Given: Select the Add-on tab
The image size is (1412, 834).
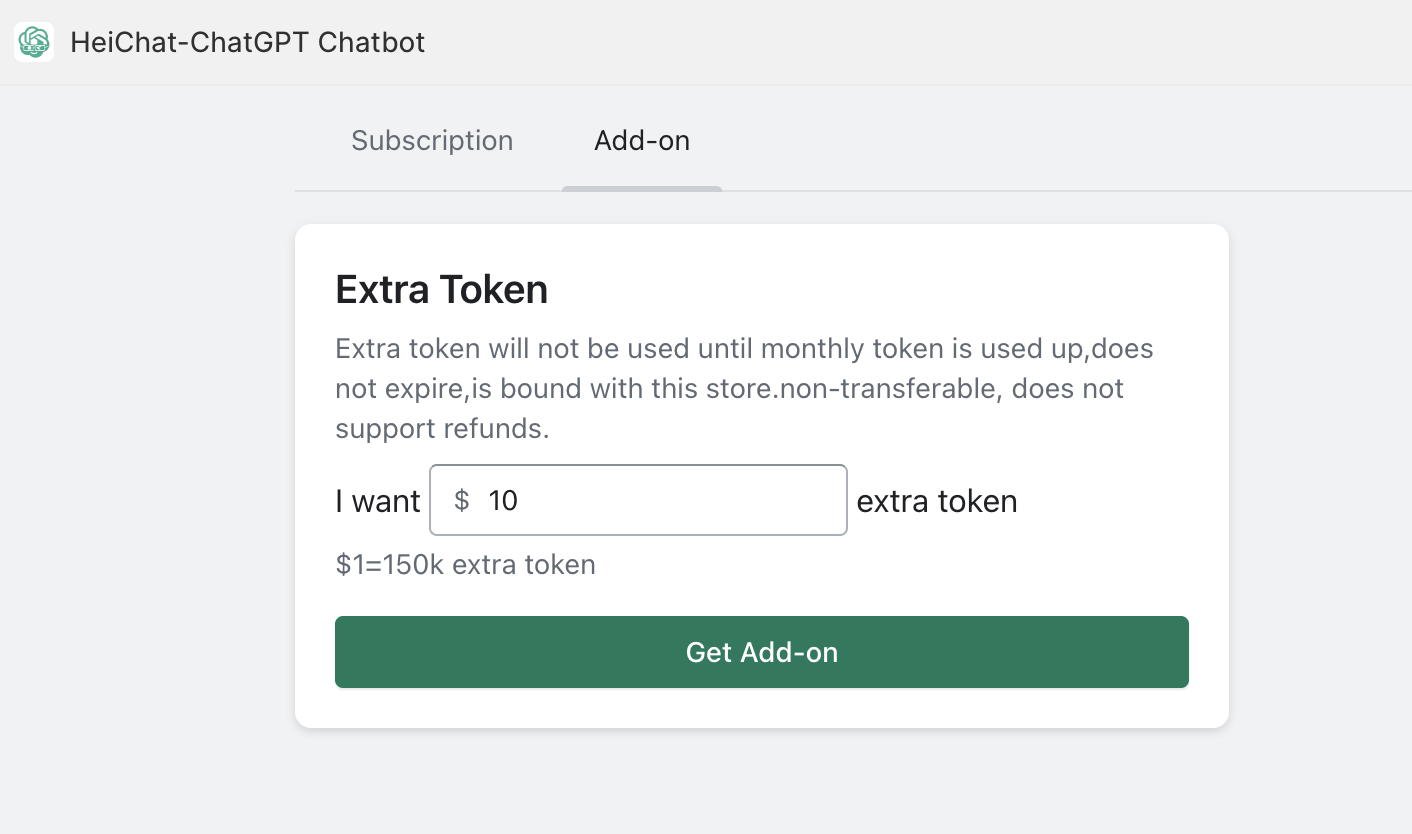Looking at the screenshot, I should (642, 140).
